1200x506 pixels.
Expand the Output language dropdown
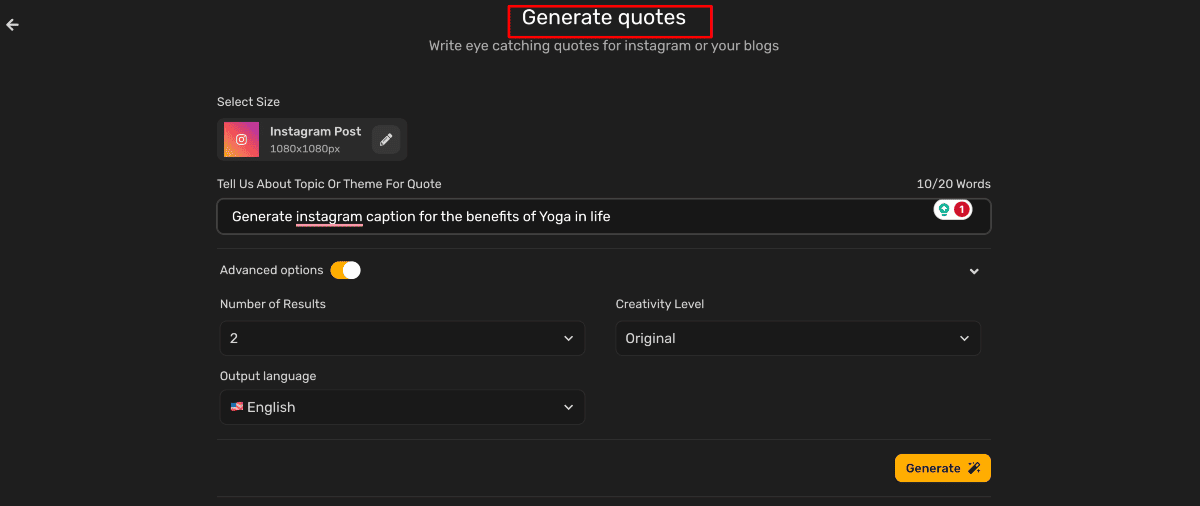tap(400, 407)
